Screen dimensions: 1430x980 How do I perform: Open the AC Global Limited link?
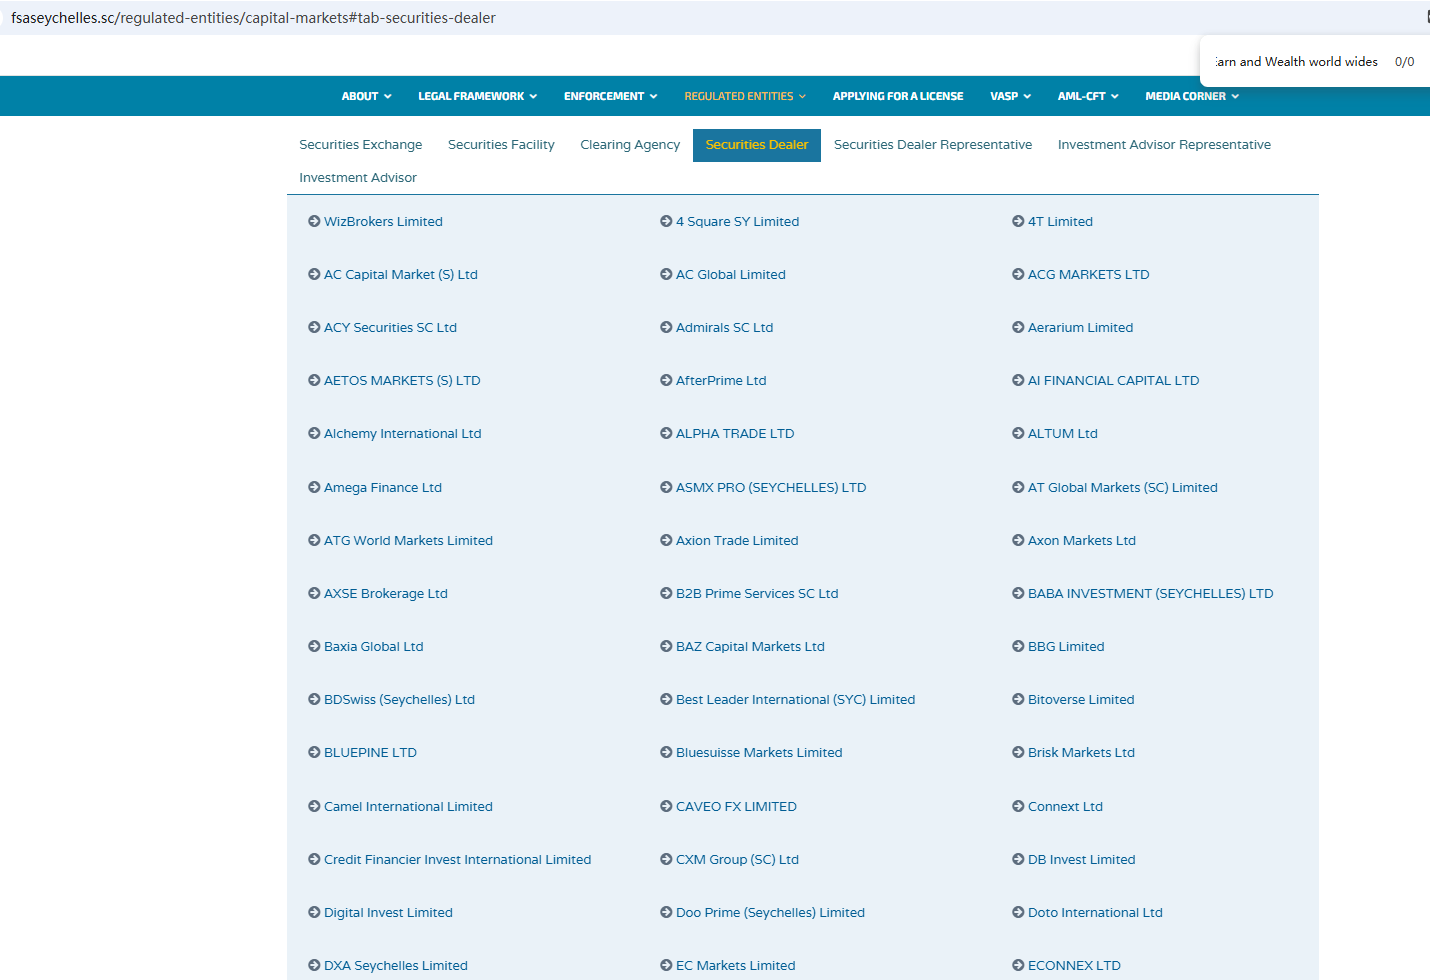click(731, 274)
